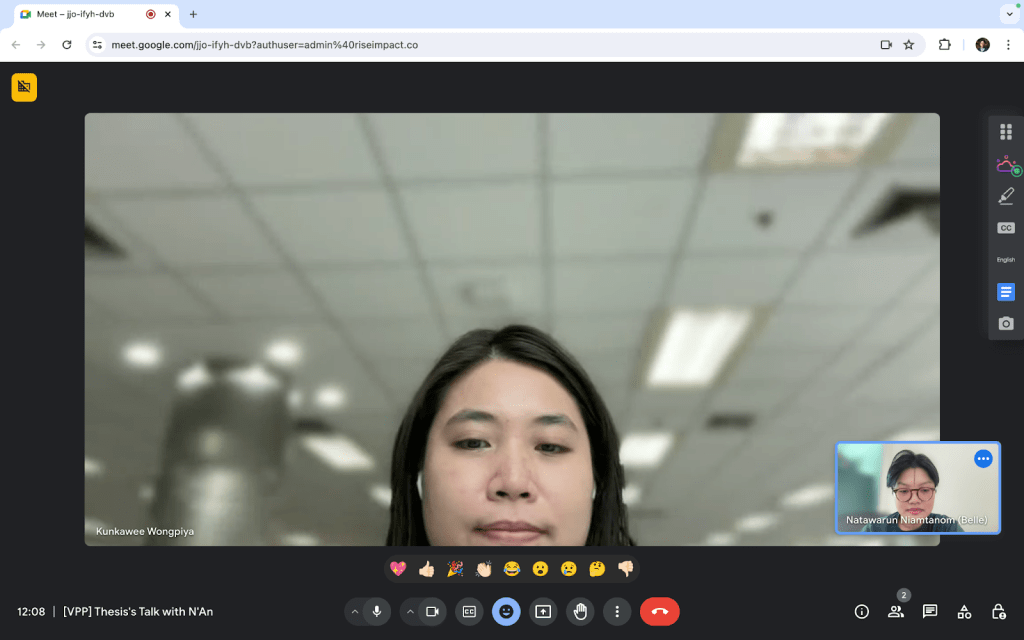Expand audio settings chevron beside microphone
The image size is (1024, 640).
(354, 611)
